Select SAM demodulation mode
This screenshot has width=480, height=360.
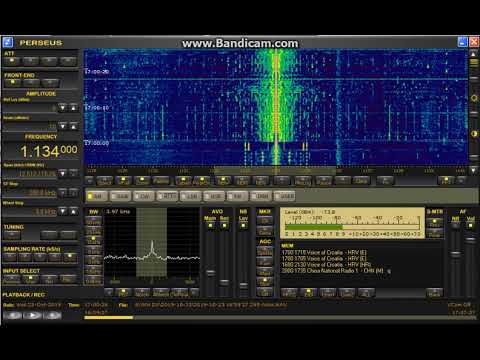tap(120, 196)
